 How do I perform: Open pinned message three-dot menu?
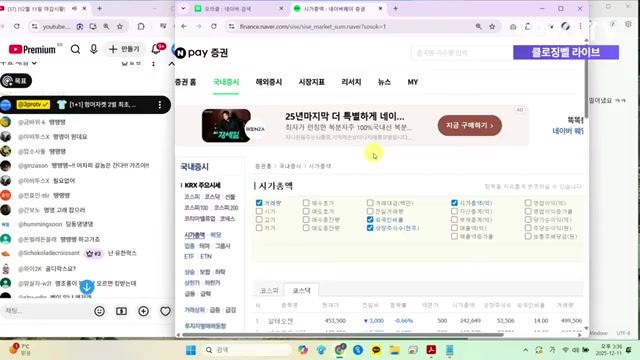coord(160,105)
